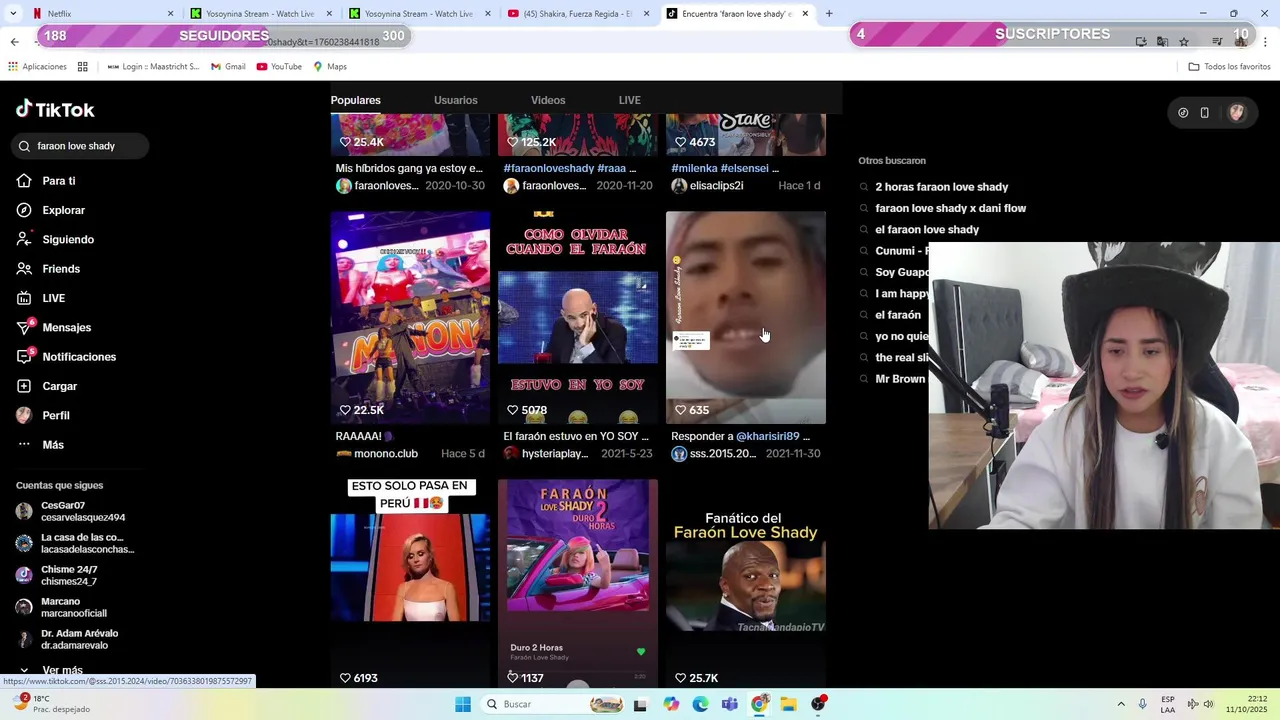Image resolution: width=1280 pixels, height=720 pixels.
Task: Open the 'Fanático del Faraón Love Shady' video
Action: tap(746, 583)
